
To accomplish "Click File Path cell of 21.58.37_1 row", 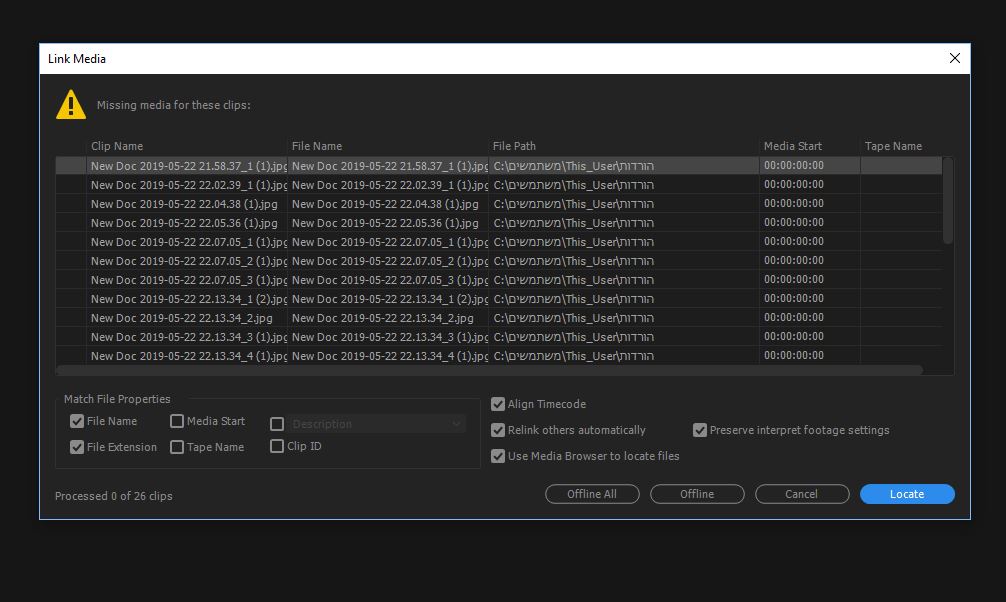I will click(x=624, y=166).
